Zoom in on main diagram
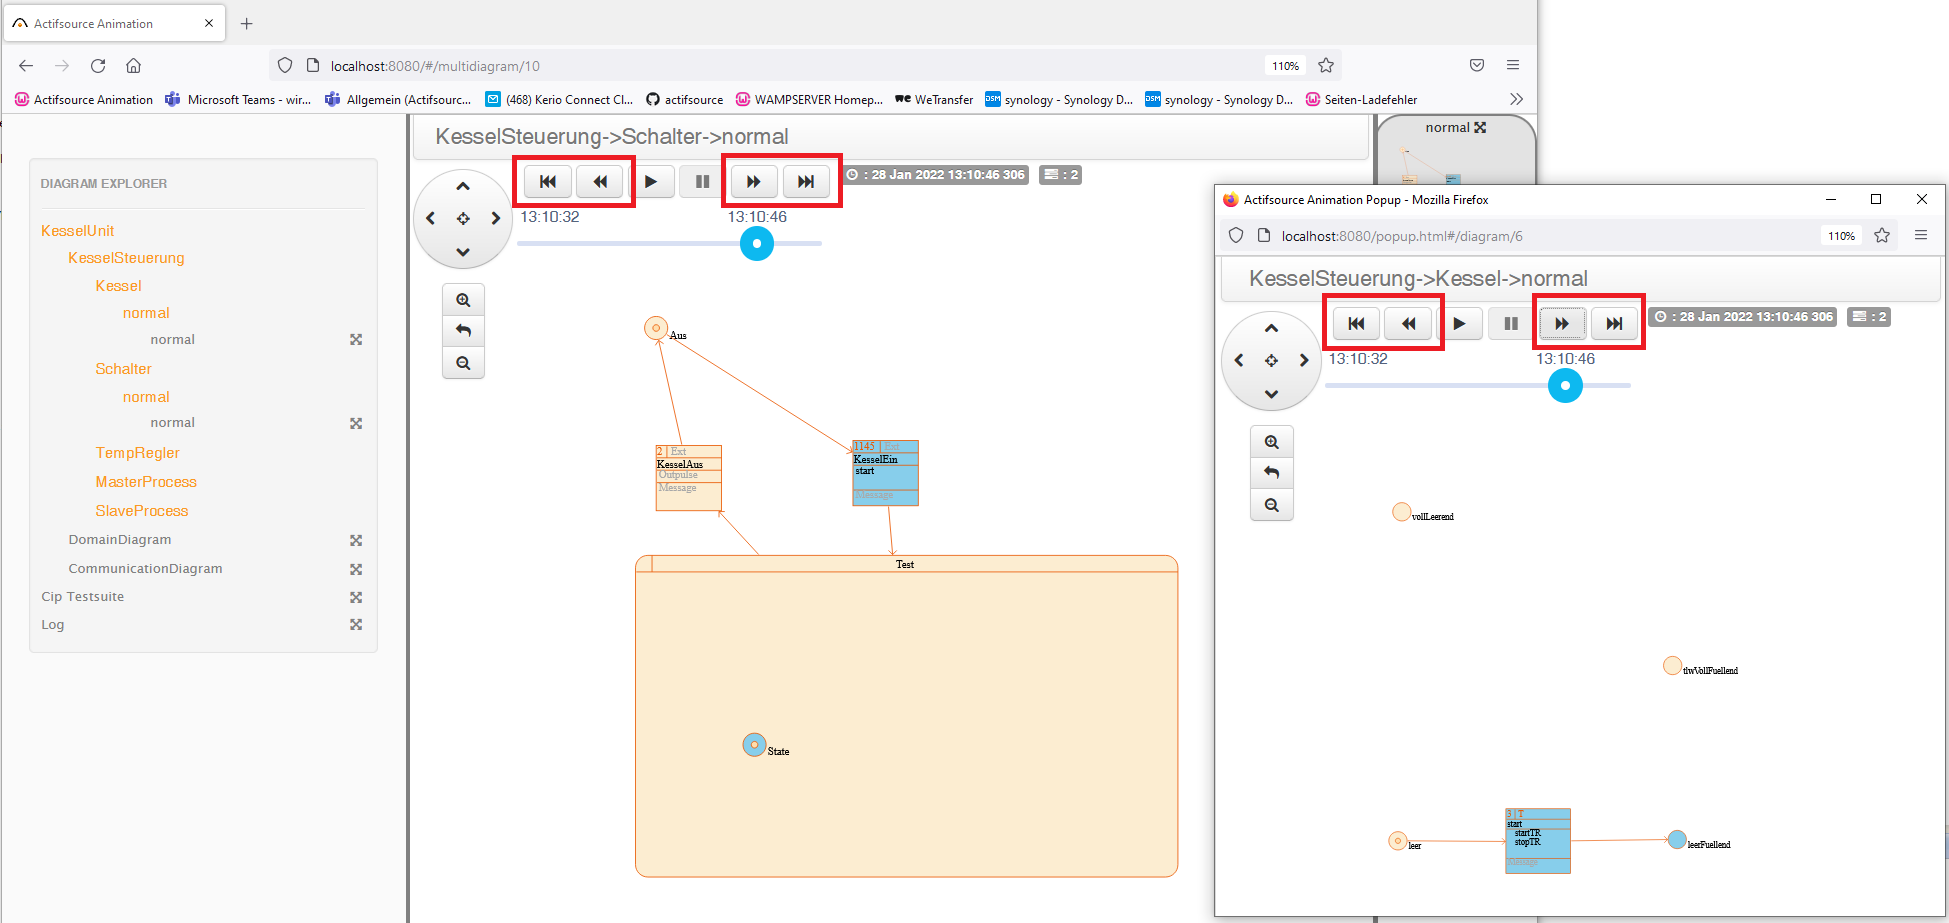This screenshot has height=923, width=1949. 463,300
